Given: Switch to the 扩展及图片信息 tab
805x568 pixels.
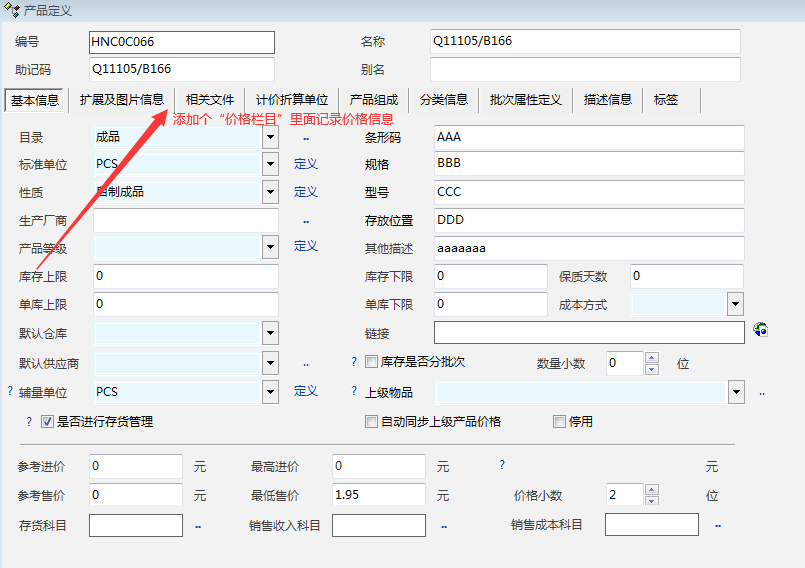Looking at the screenshot, I should coord(121,100).
